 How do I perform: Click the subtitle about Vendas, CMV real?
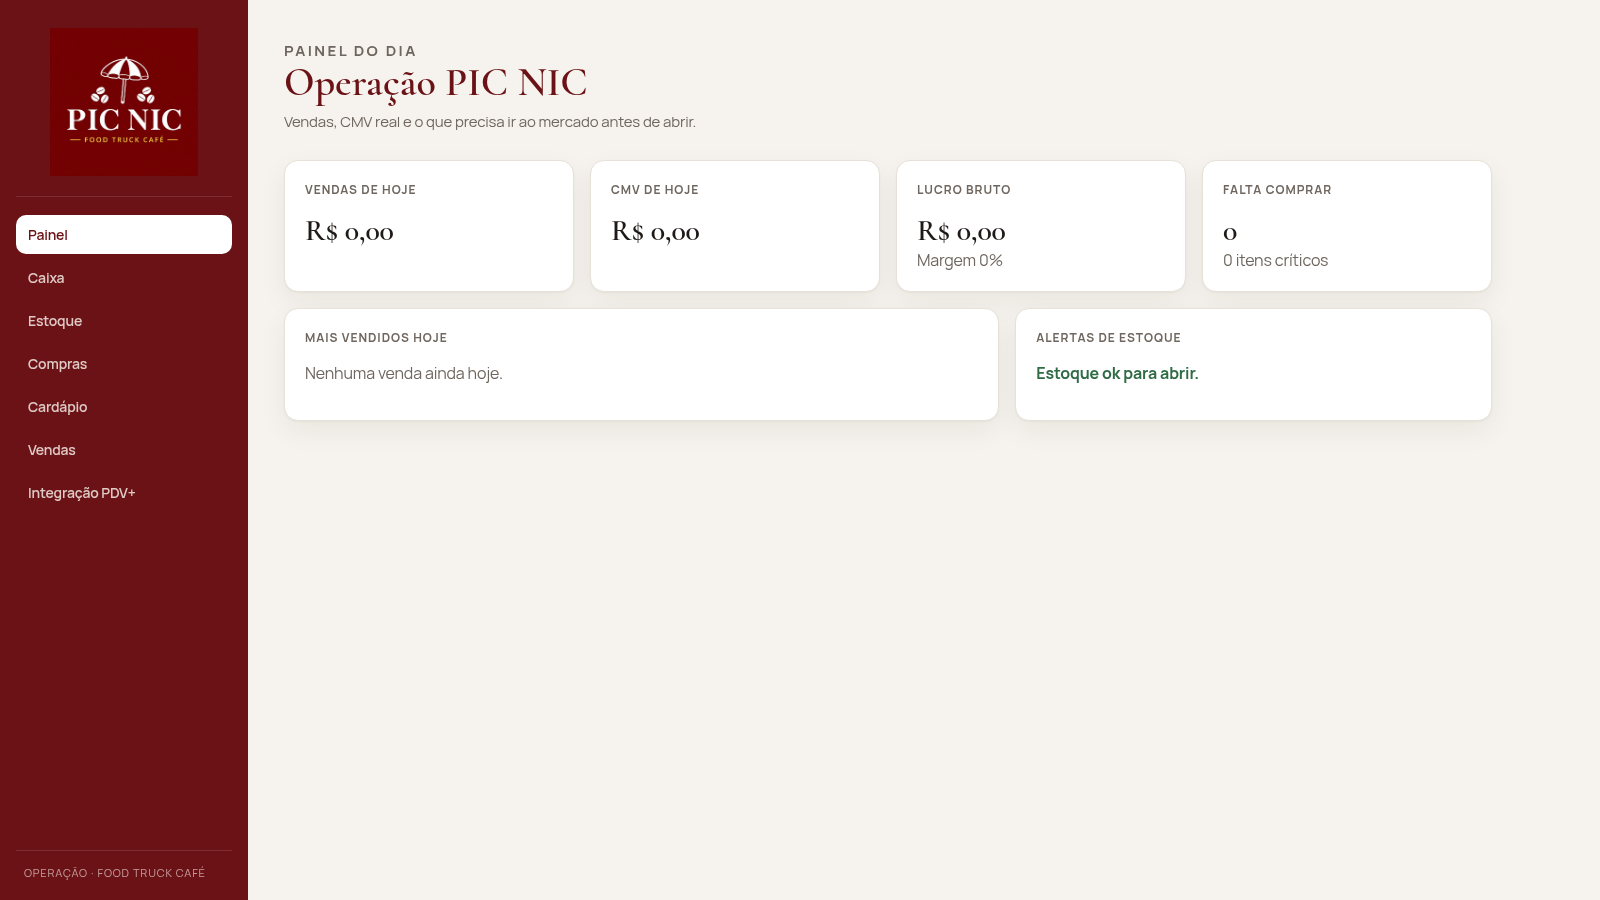(490, 122)
